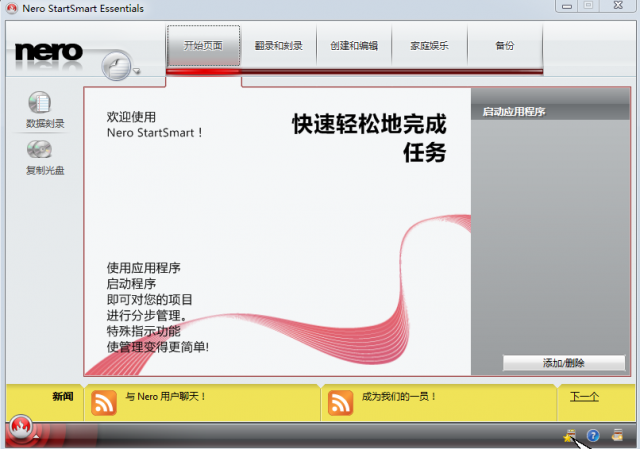The width and height of the screenshot is (640, 449).
Task: Go to the 家庭娱乐 tab
Action: point(429,46)
